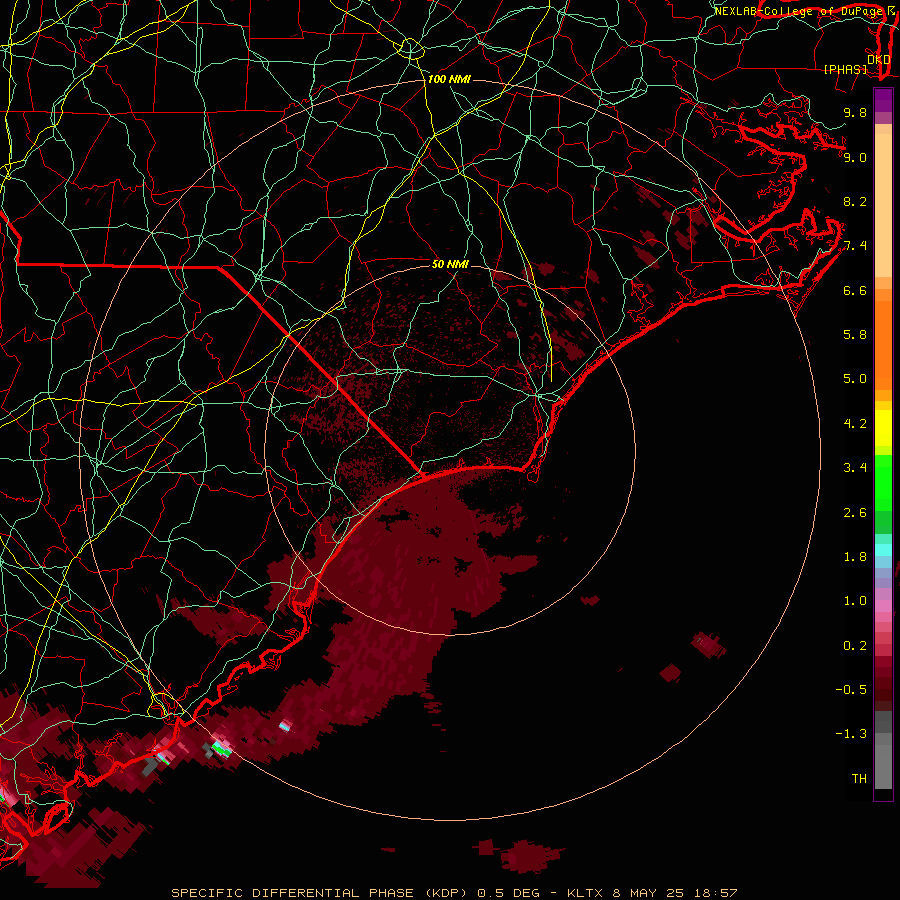
Task: Select the 1.8 scale value
Action: click(x=855, y=557)
